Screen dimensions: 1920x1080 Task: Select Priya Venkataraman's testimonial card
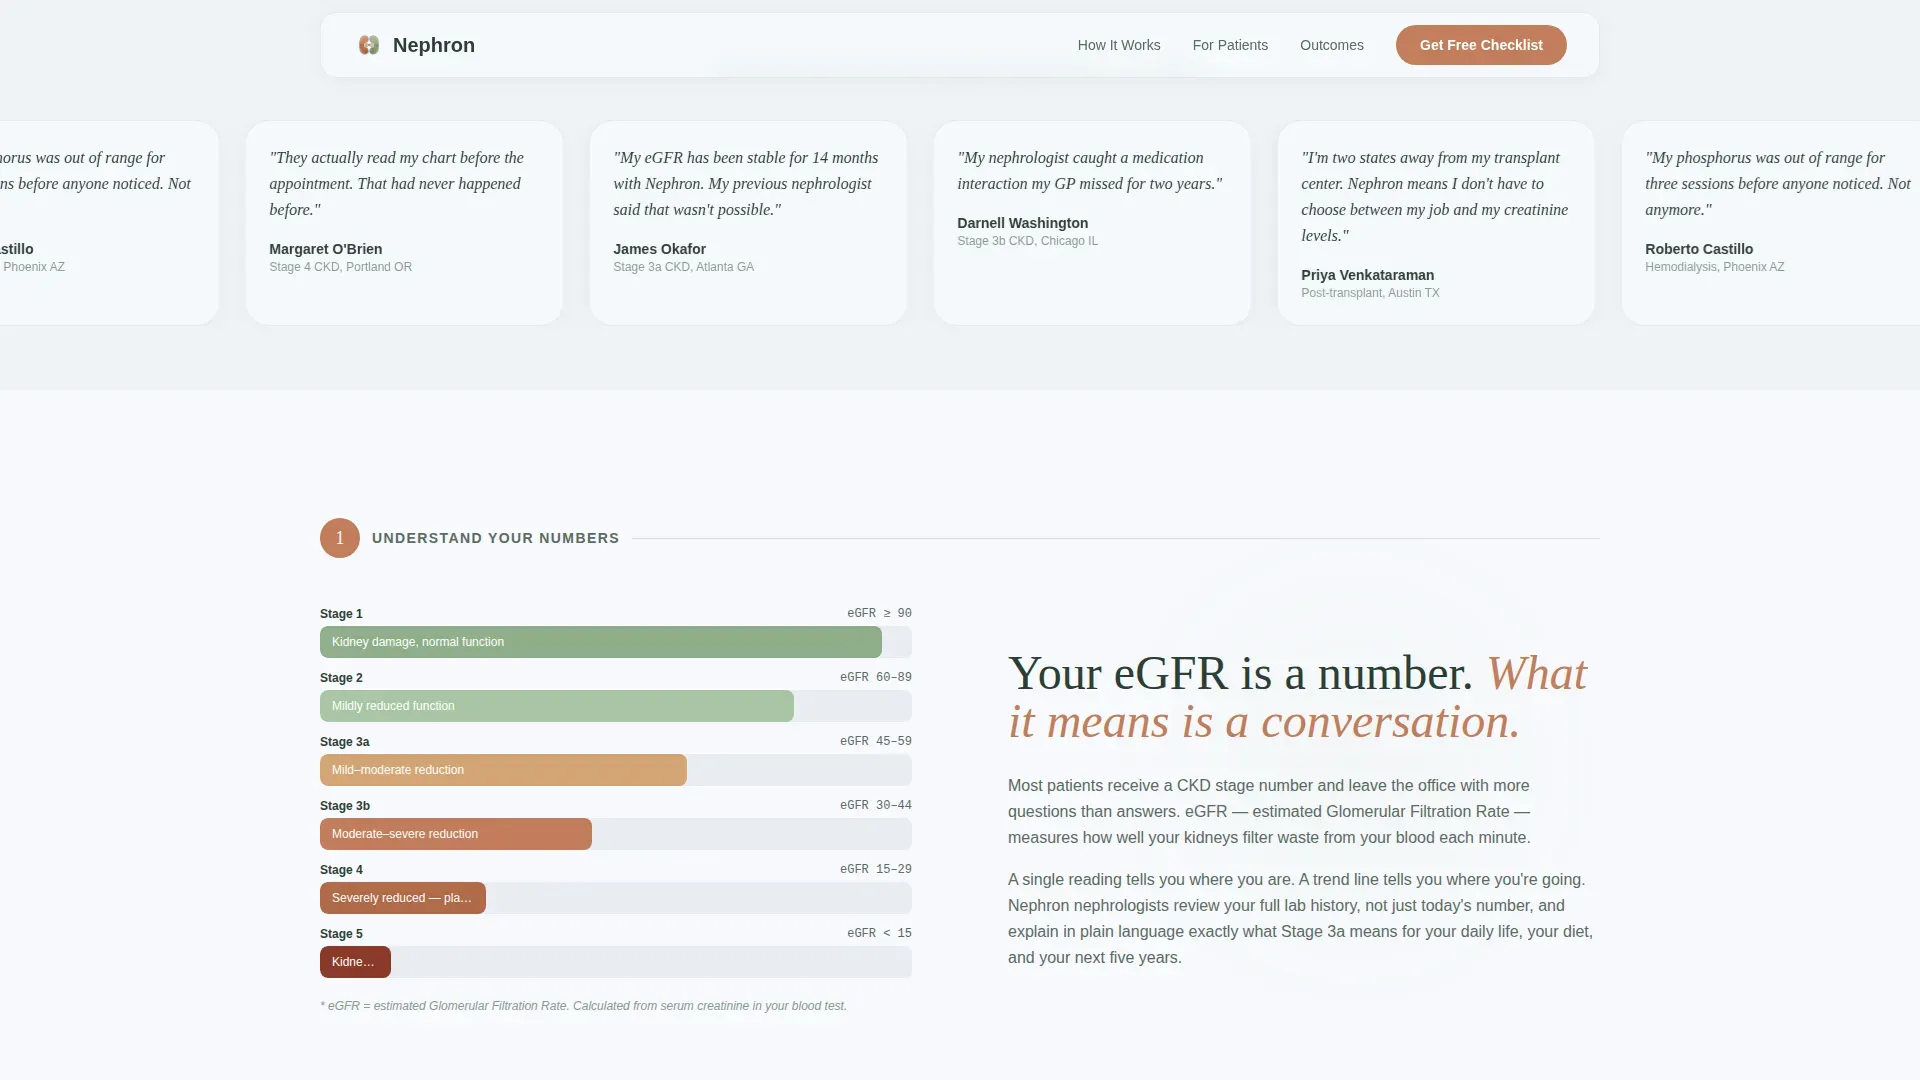pos(1436,223)
